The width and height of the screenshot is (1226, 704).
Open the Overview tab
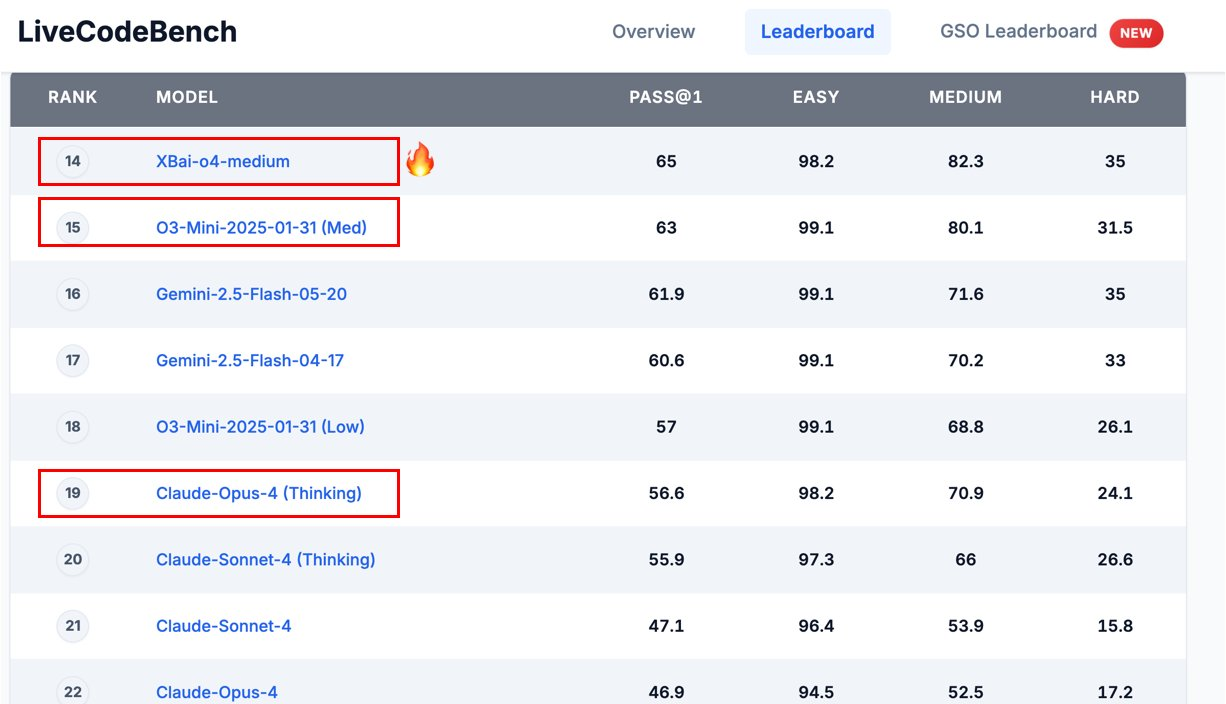click(x=653, y=32)
